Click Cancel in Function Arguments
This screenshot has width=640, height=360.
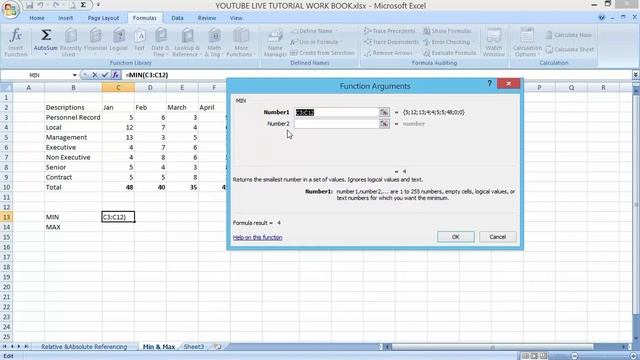click(498, 237)
